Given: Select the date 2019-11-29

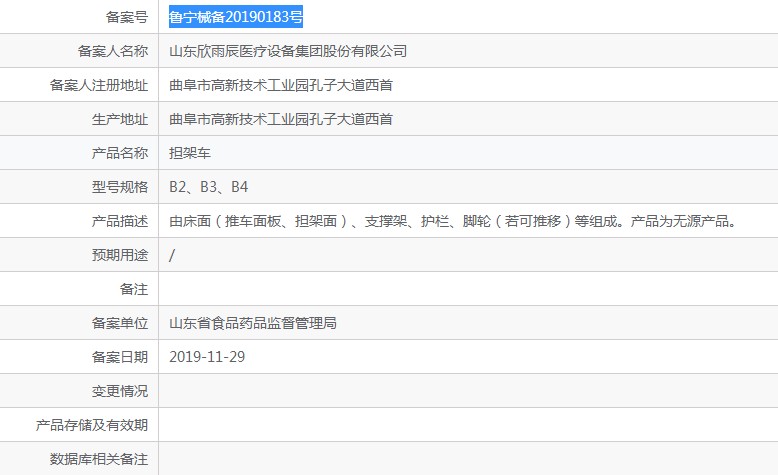Looking at the screenshot, I should click(207, 357).
